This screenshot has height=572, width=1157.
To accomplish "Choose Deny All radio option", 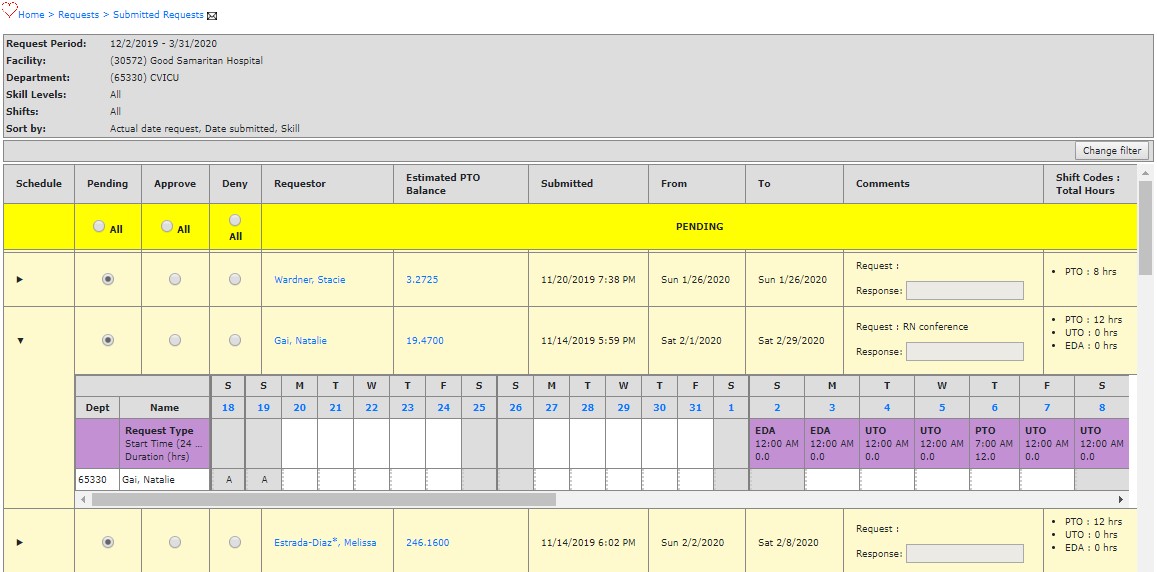I will [235, 220].
